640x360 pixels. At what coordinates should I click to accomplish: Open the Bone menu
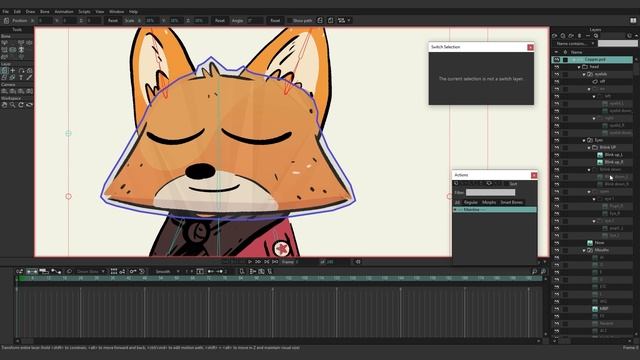click(44, 11)
